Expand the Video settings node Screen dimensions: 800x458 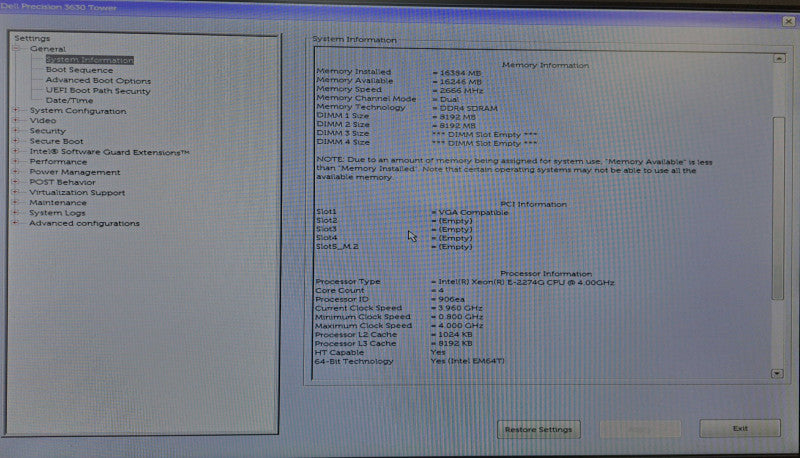pyautogui.click(x=16, y=120)
